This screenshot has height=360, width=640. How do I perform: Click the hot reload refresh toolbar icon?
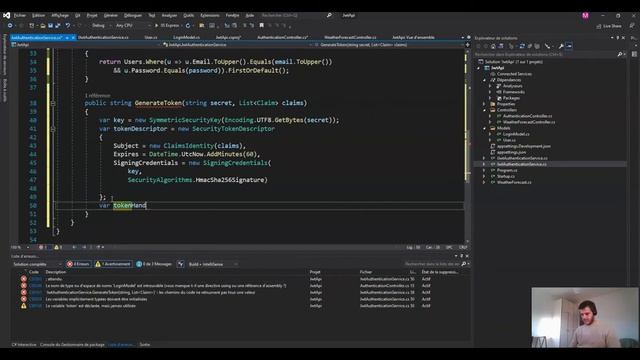tap(188, 25)
